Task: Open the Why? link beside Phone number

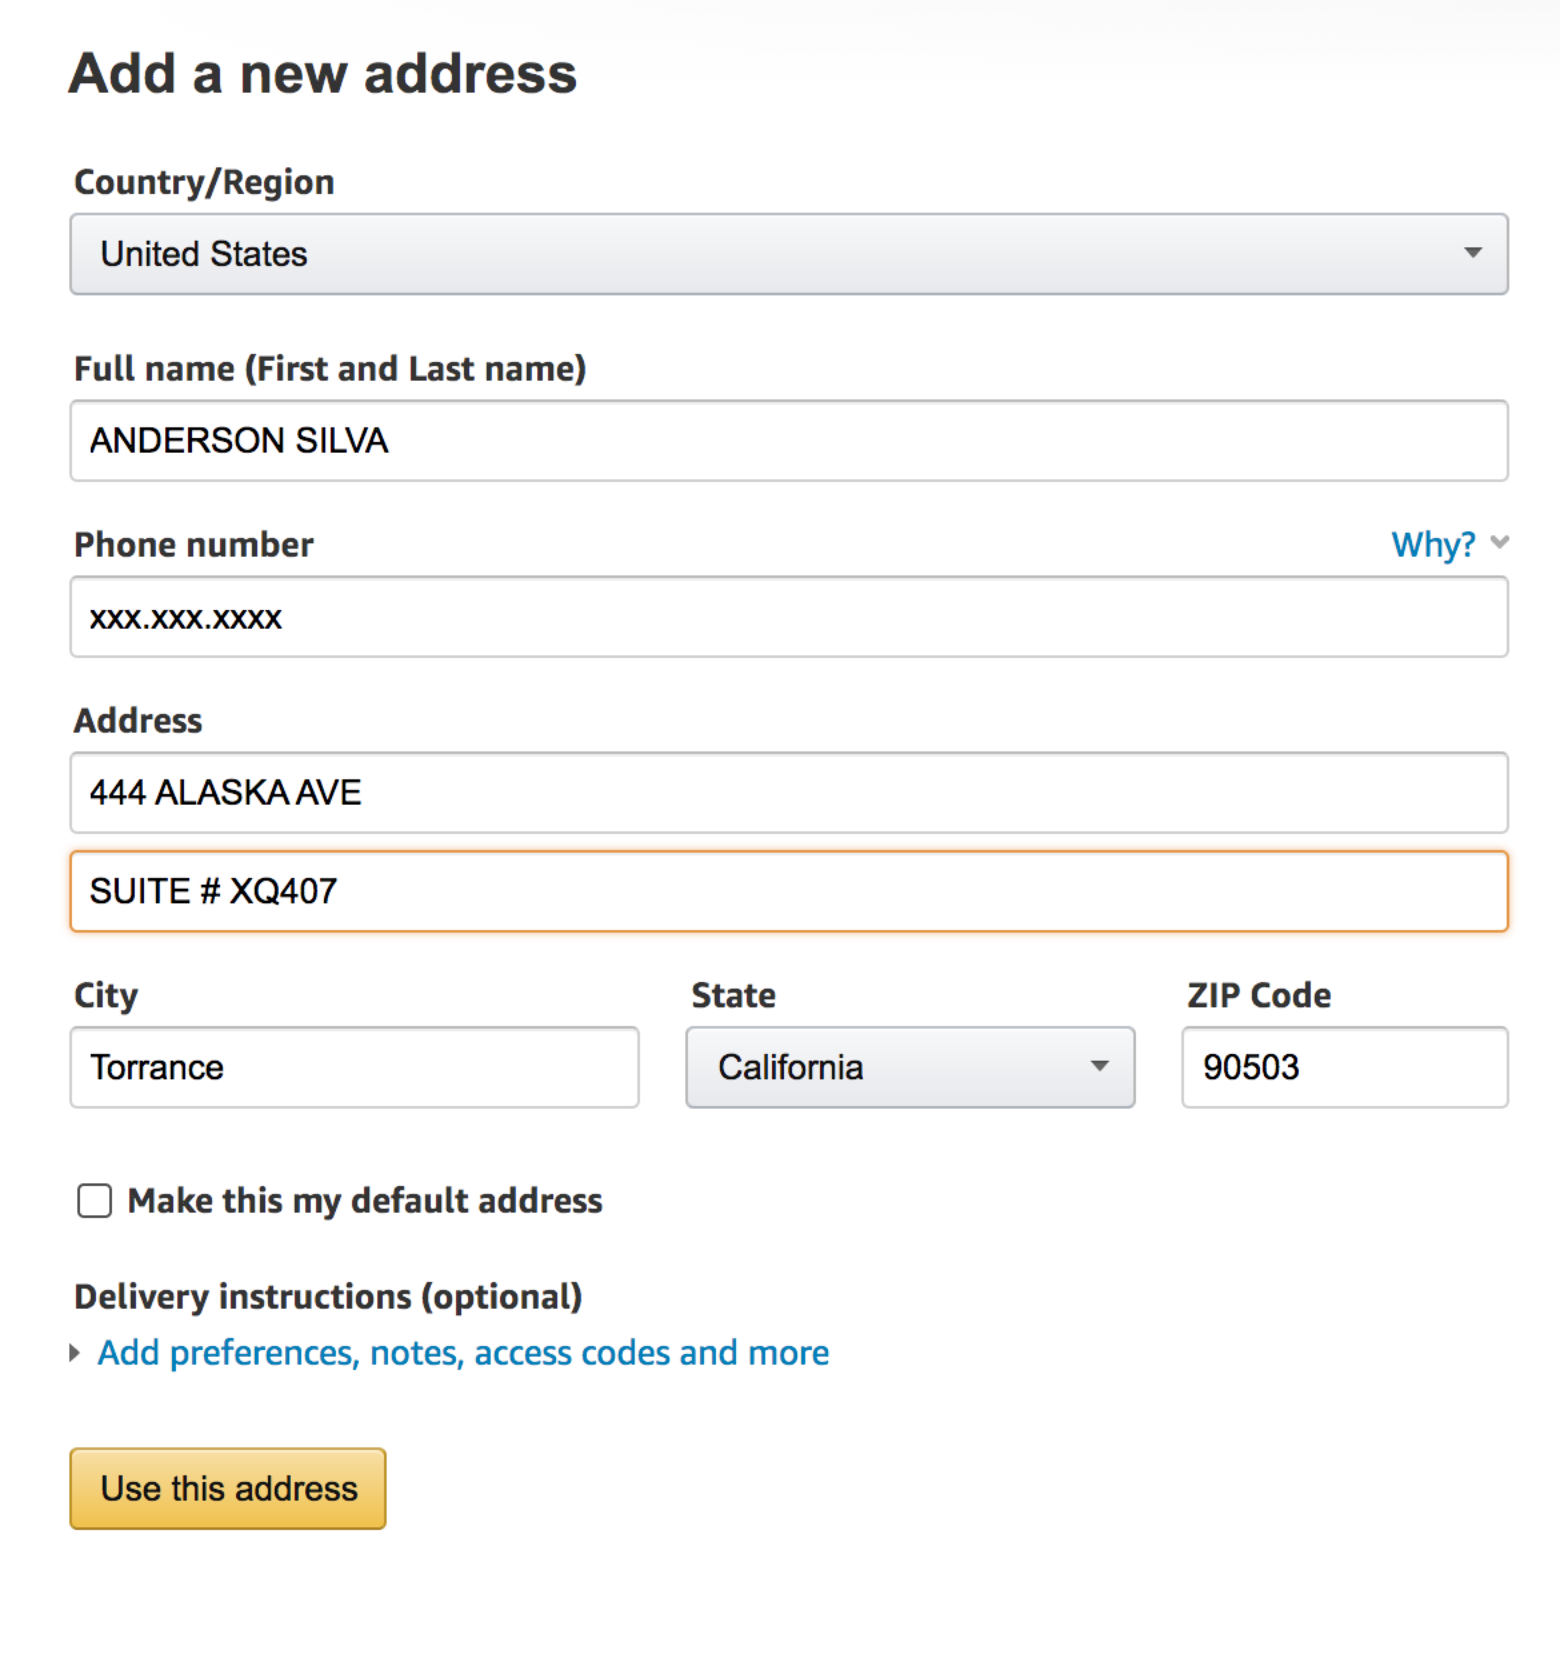Action: pyautogui.click(x=1433, y=545)
